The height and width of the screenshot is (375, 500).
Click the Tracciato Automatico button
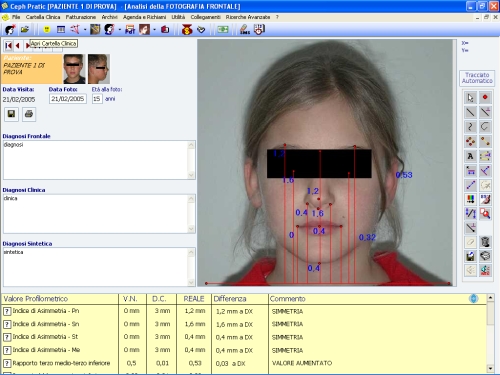pyautogui.click(x=477, y=78)
